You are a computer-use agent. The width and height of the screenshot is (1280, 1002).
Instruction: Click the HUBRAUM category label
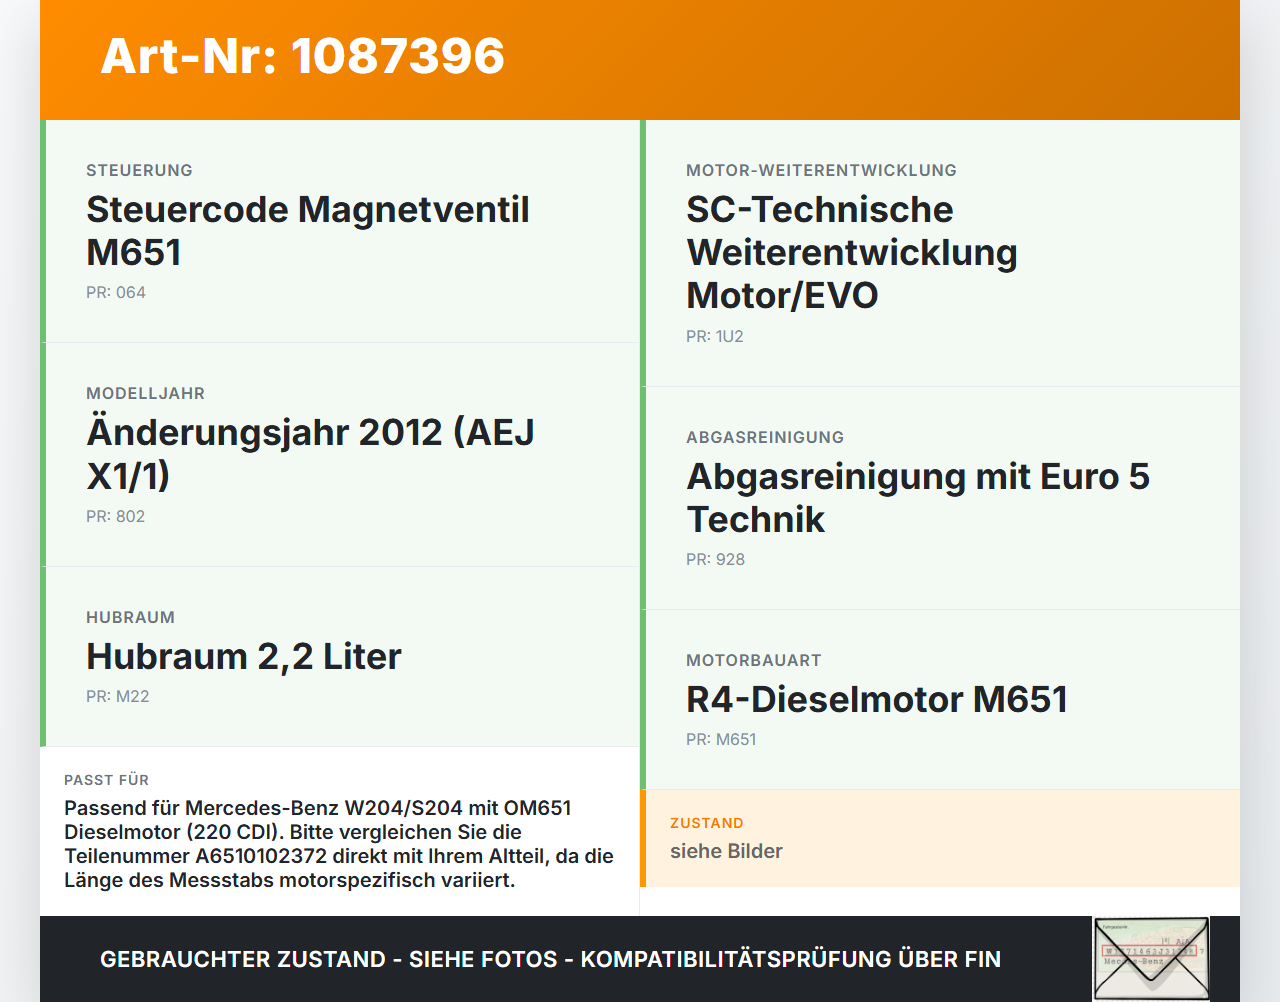click(x=131, y=618)
